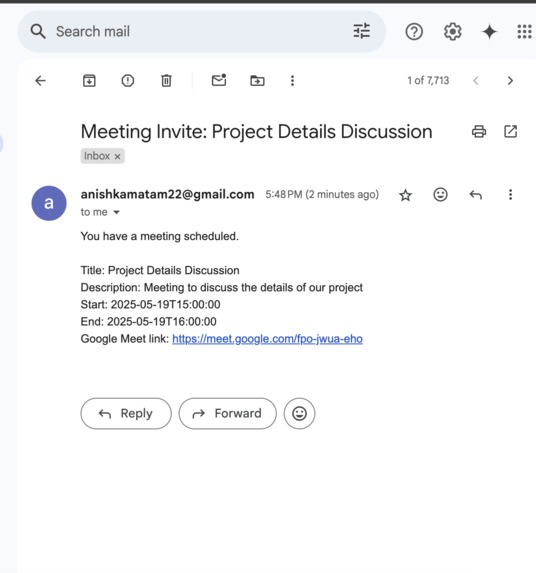Archive this email
Screen dimensions: 536x573
[x=89, y=80]
